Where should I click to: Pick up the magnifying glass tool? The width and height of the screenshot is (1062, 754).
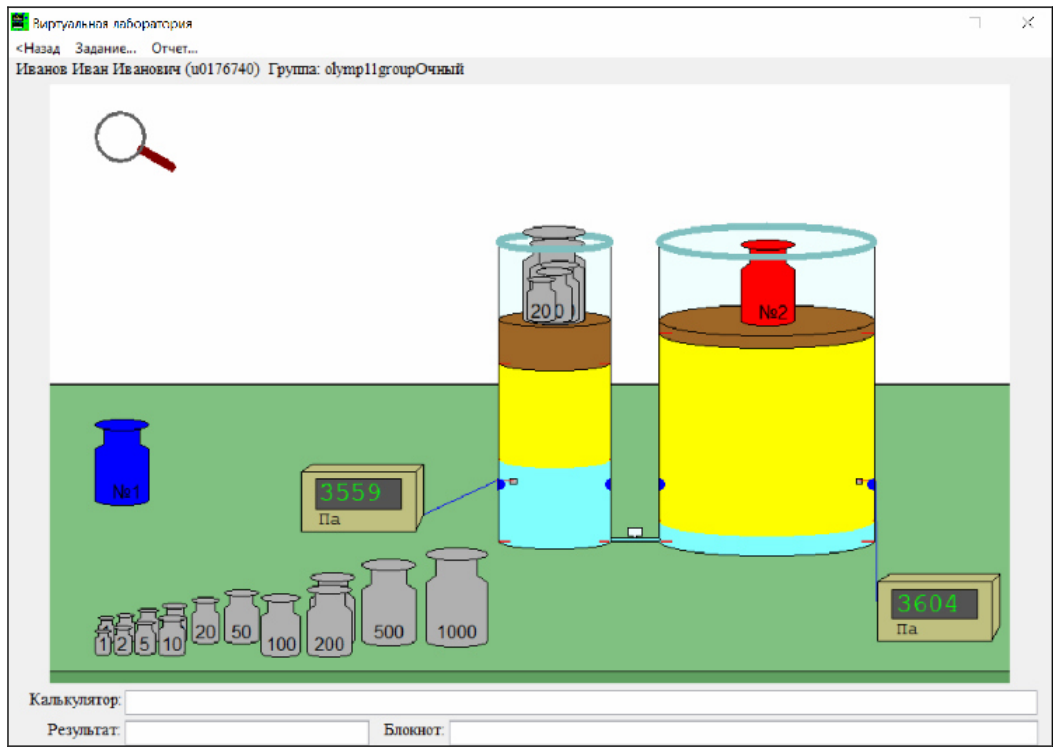coord(134,141)
